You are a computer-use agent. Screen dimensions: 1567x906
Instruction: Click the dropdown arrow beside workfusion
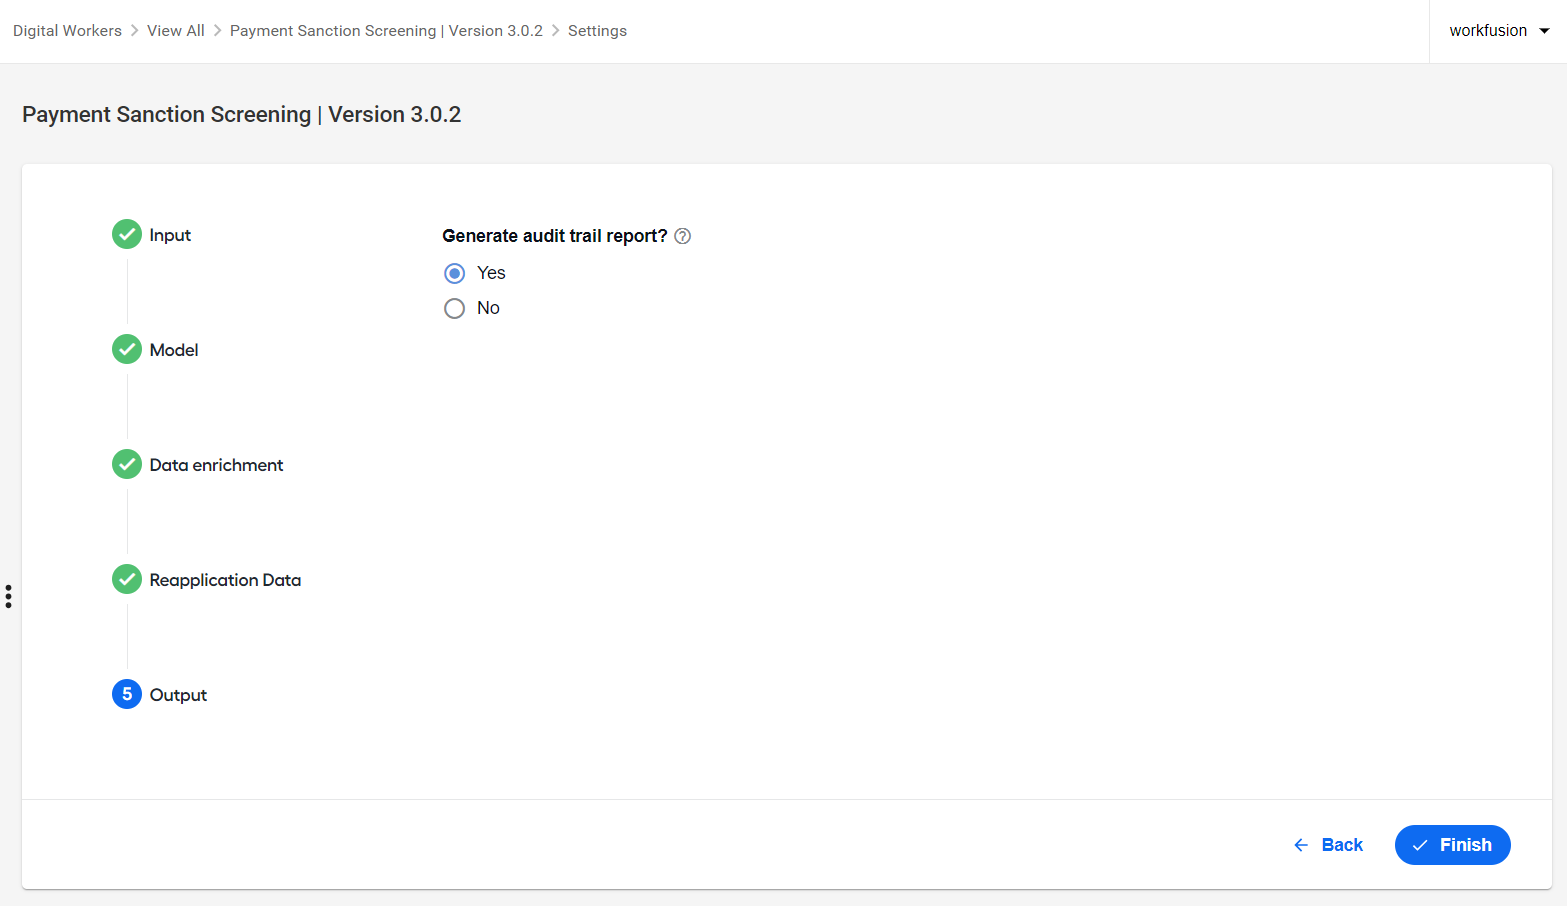[1544, 31]
